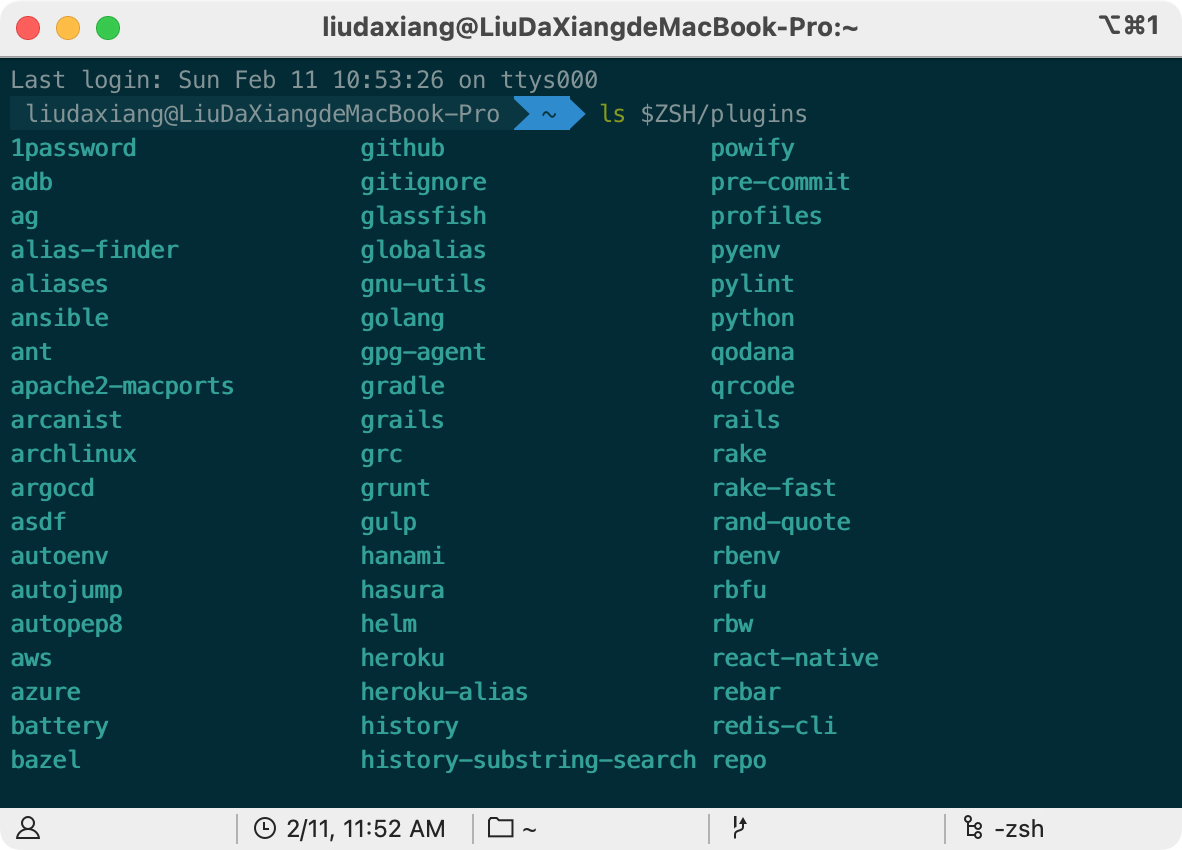Click the clock icon in status bar
Image resolution: width=1182 pixels, height=850 pixels.
pyautogui.click(x=265, y=828)
